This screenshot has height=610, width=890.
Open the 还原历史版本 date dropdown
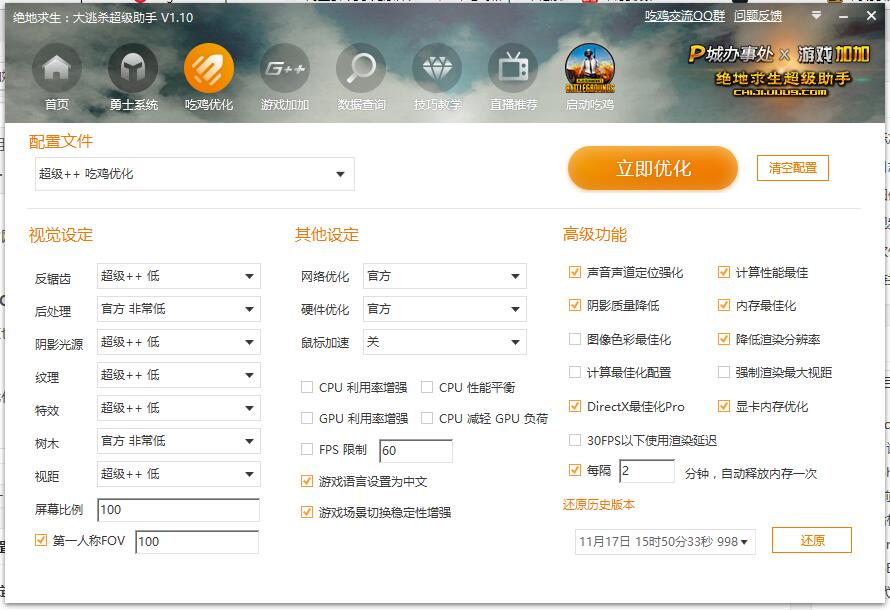(x=665, y=541)
